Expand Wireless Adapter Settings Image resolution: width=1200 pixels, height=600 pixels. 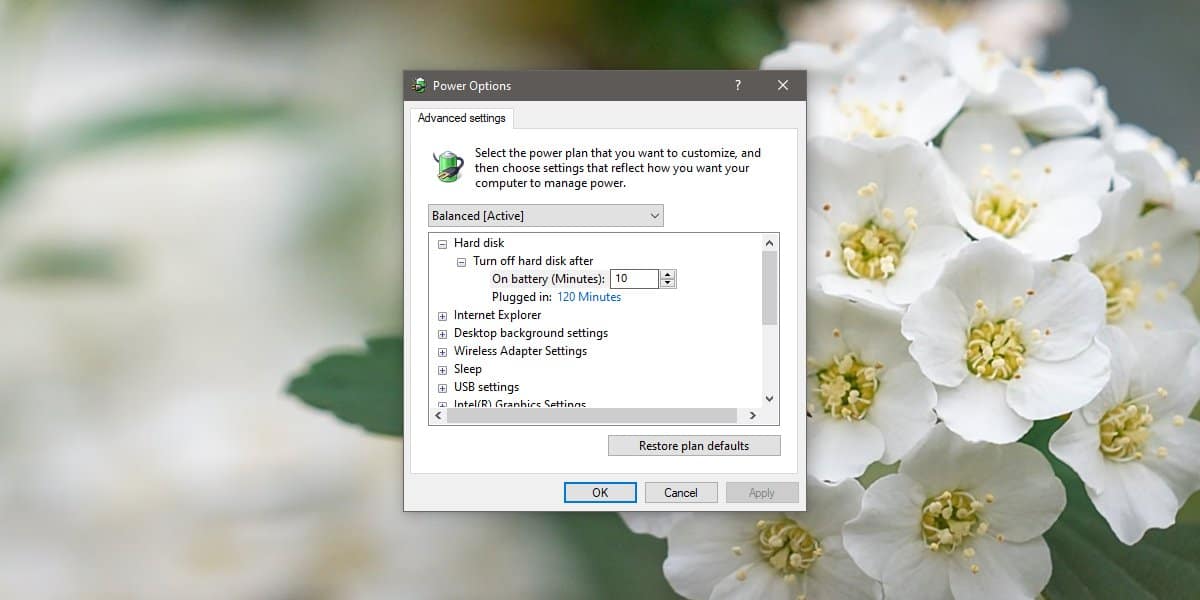click(x=442, y=351)
